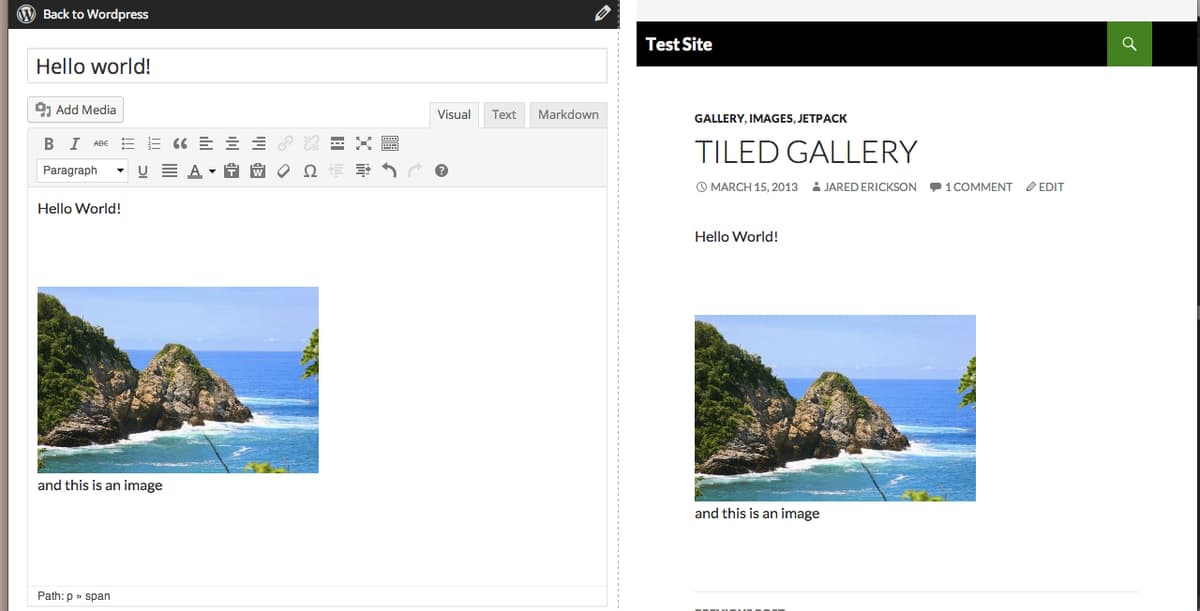
Task: Insert a blockquote
Action: [x=180, y=143]
